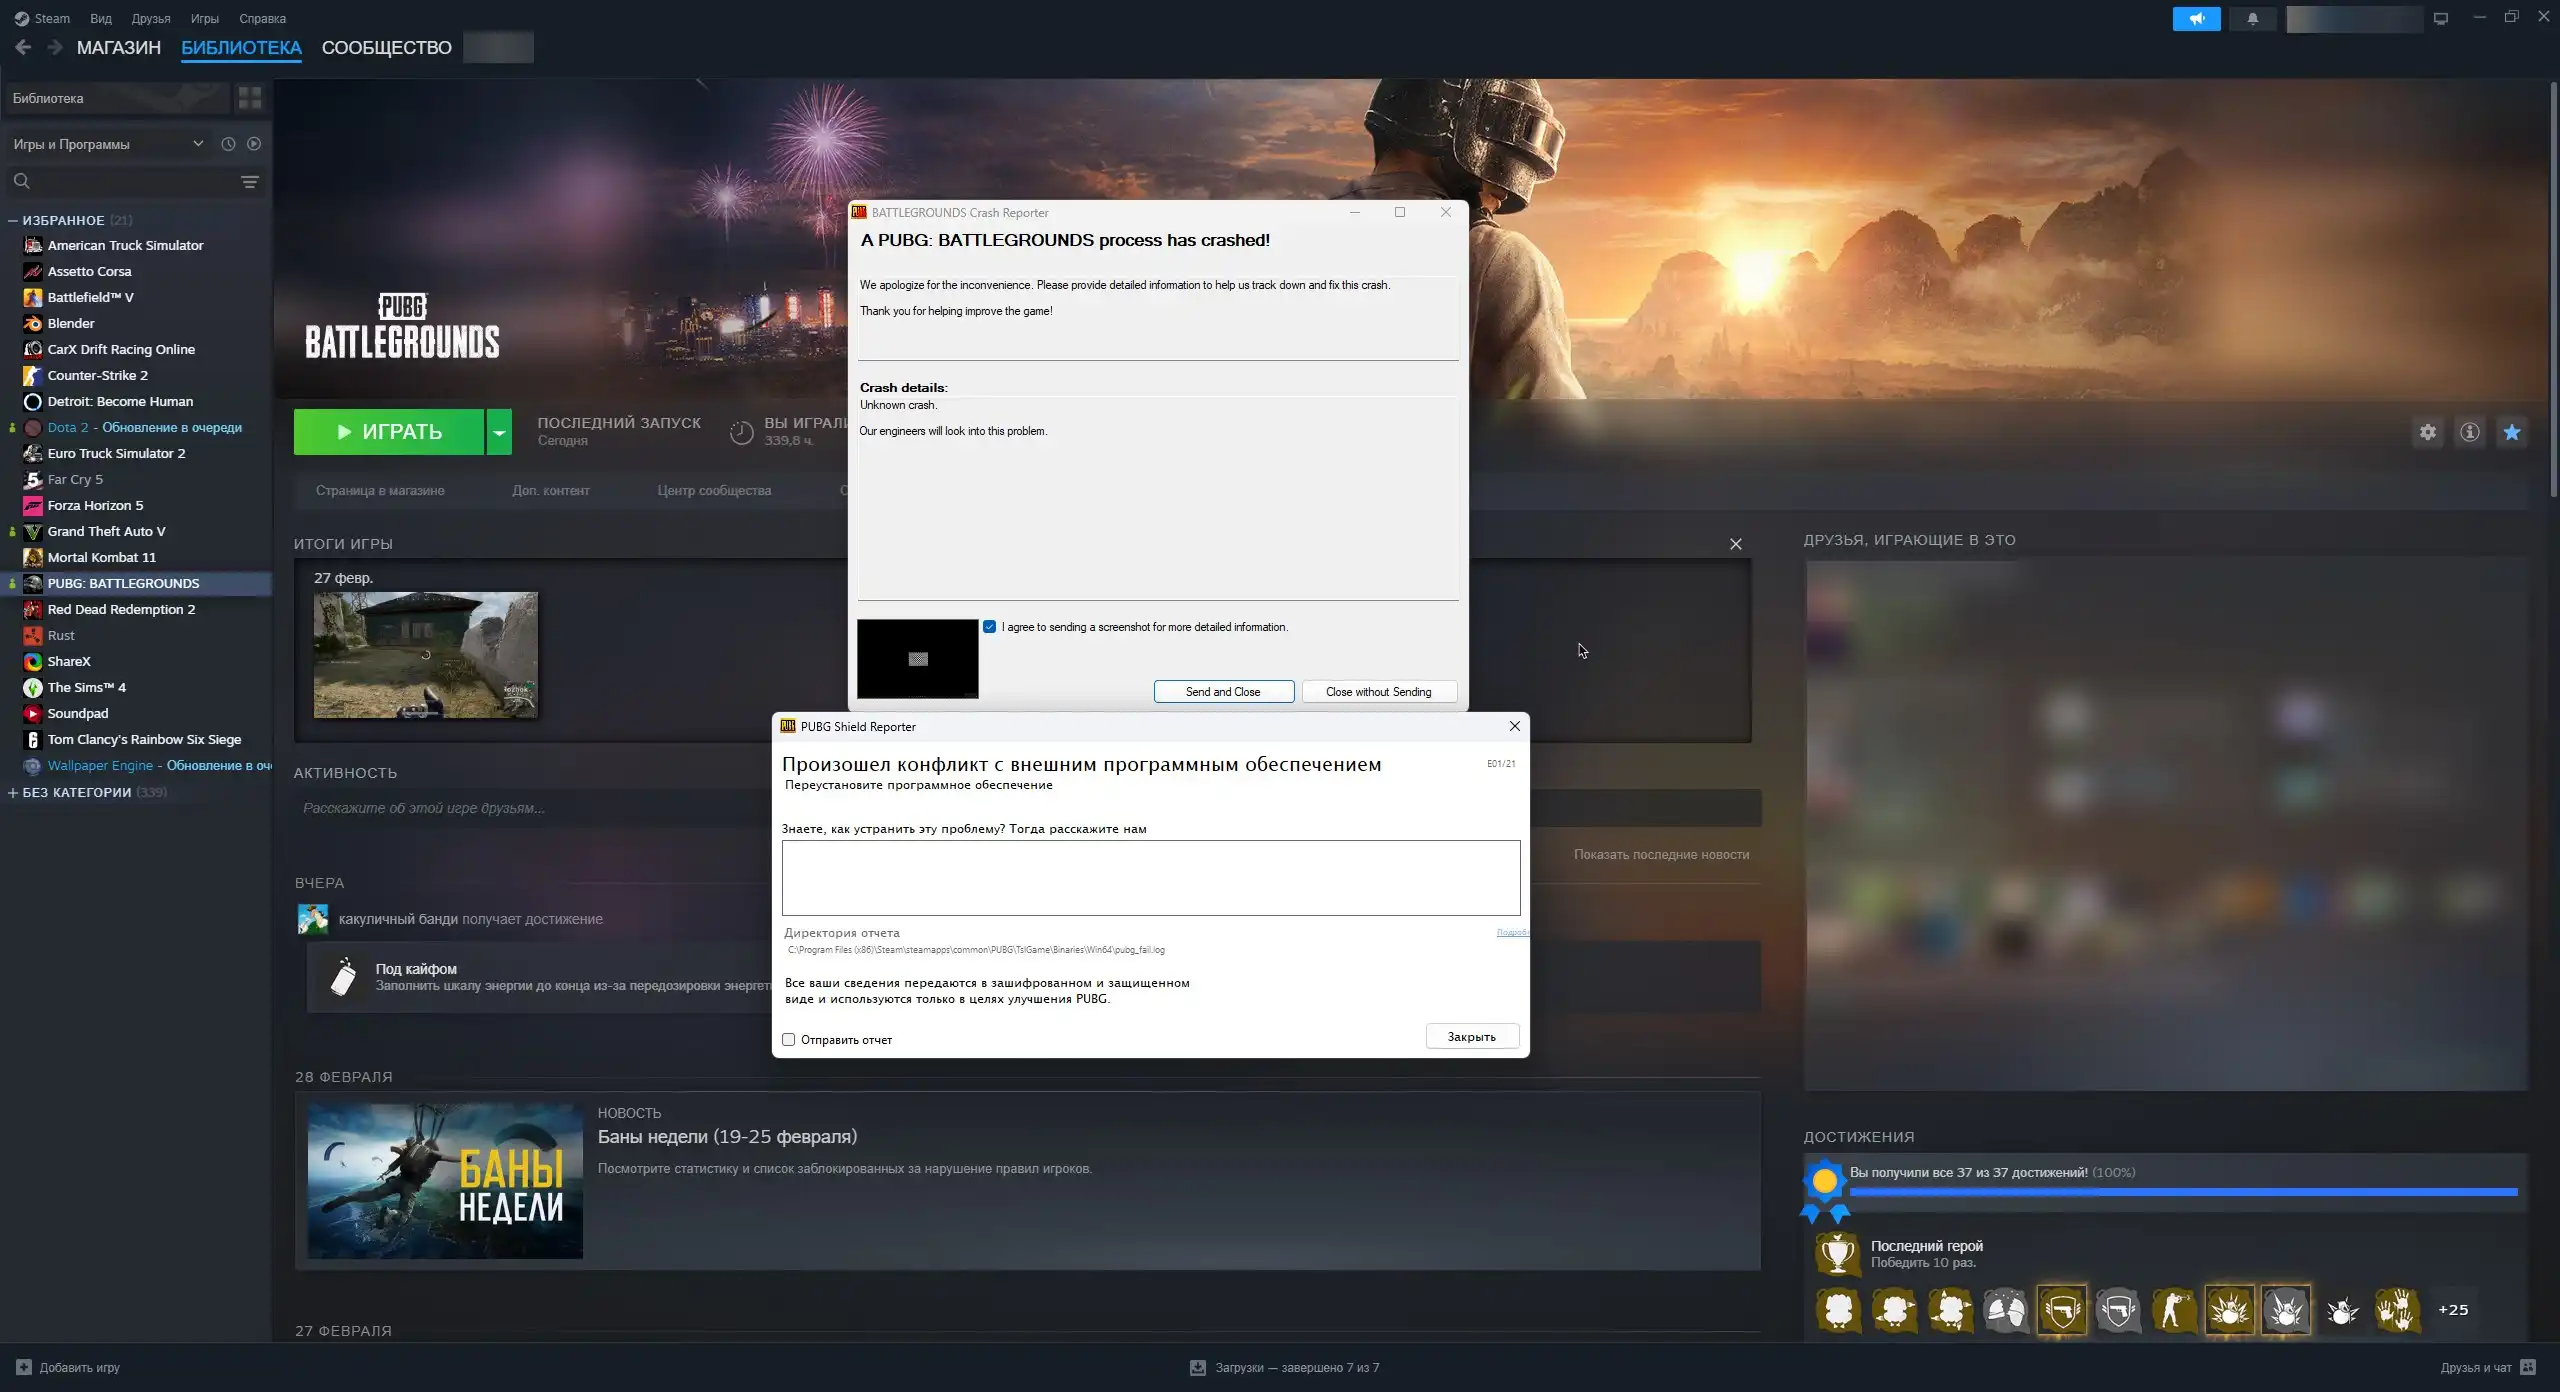Collapse the ИЗБРАННОЕ category
This screenshot has width=2560, height=1392.
coord(13,220)
